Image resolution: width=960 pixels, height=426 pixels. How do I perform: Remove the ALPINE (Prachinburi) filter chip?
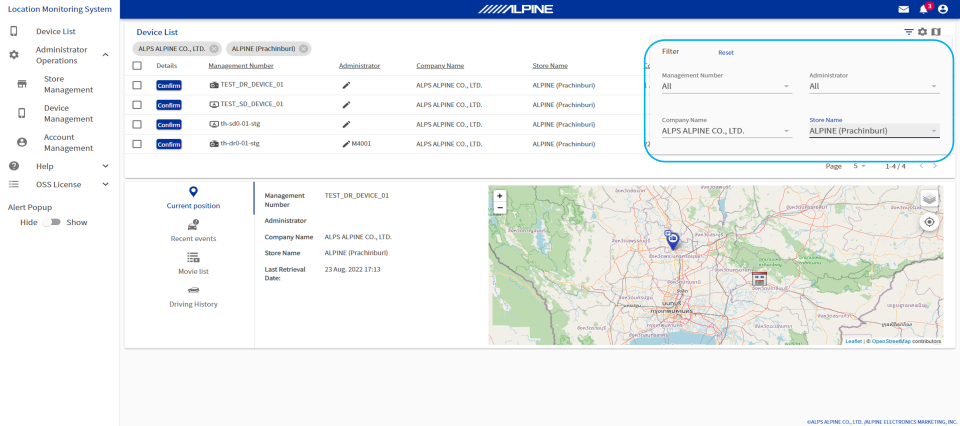click(x=303, y=49)
